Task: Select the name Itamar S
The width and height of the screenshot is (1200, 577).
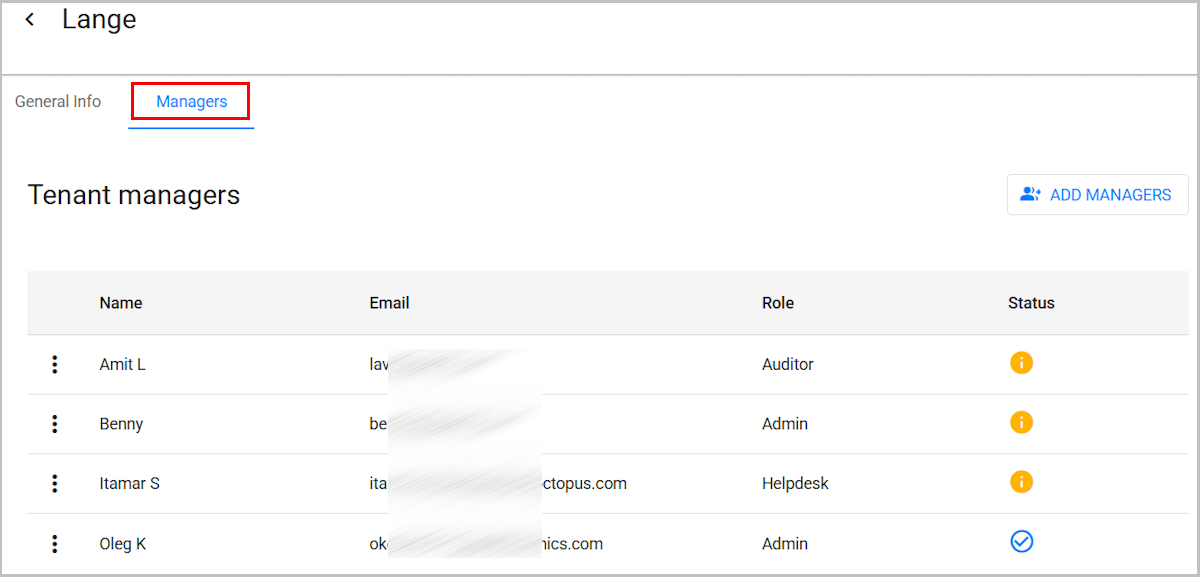Action: click(130, 484)
